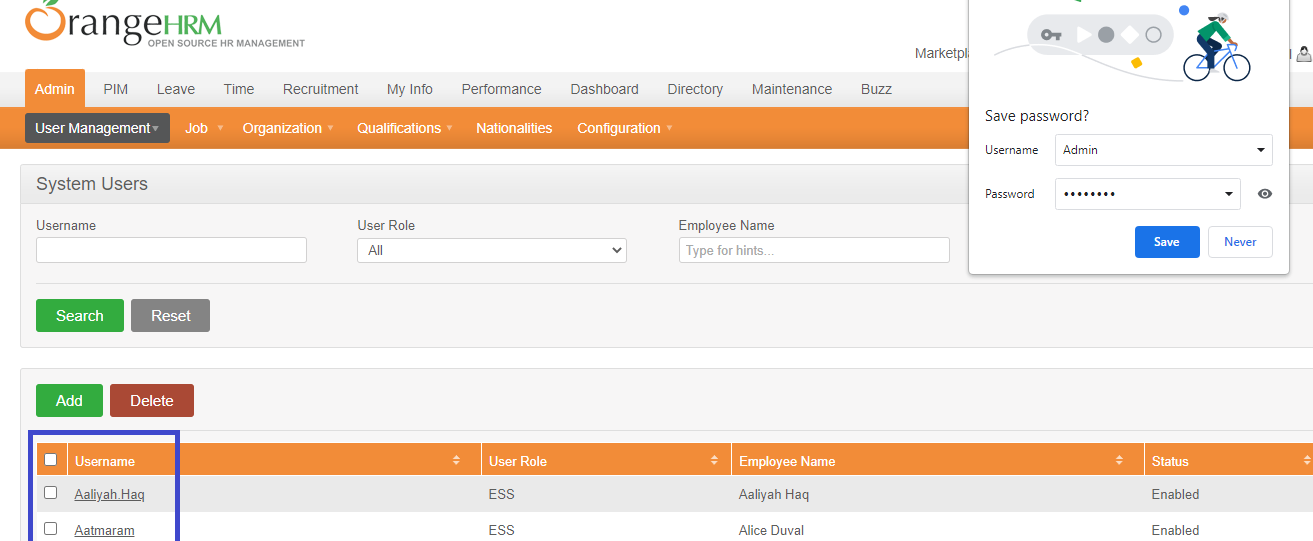Open the My Info tab
The width and height of the screenshot is (1313, 541).
coord(410,89)
